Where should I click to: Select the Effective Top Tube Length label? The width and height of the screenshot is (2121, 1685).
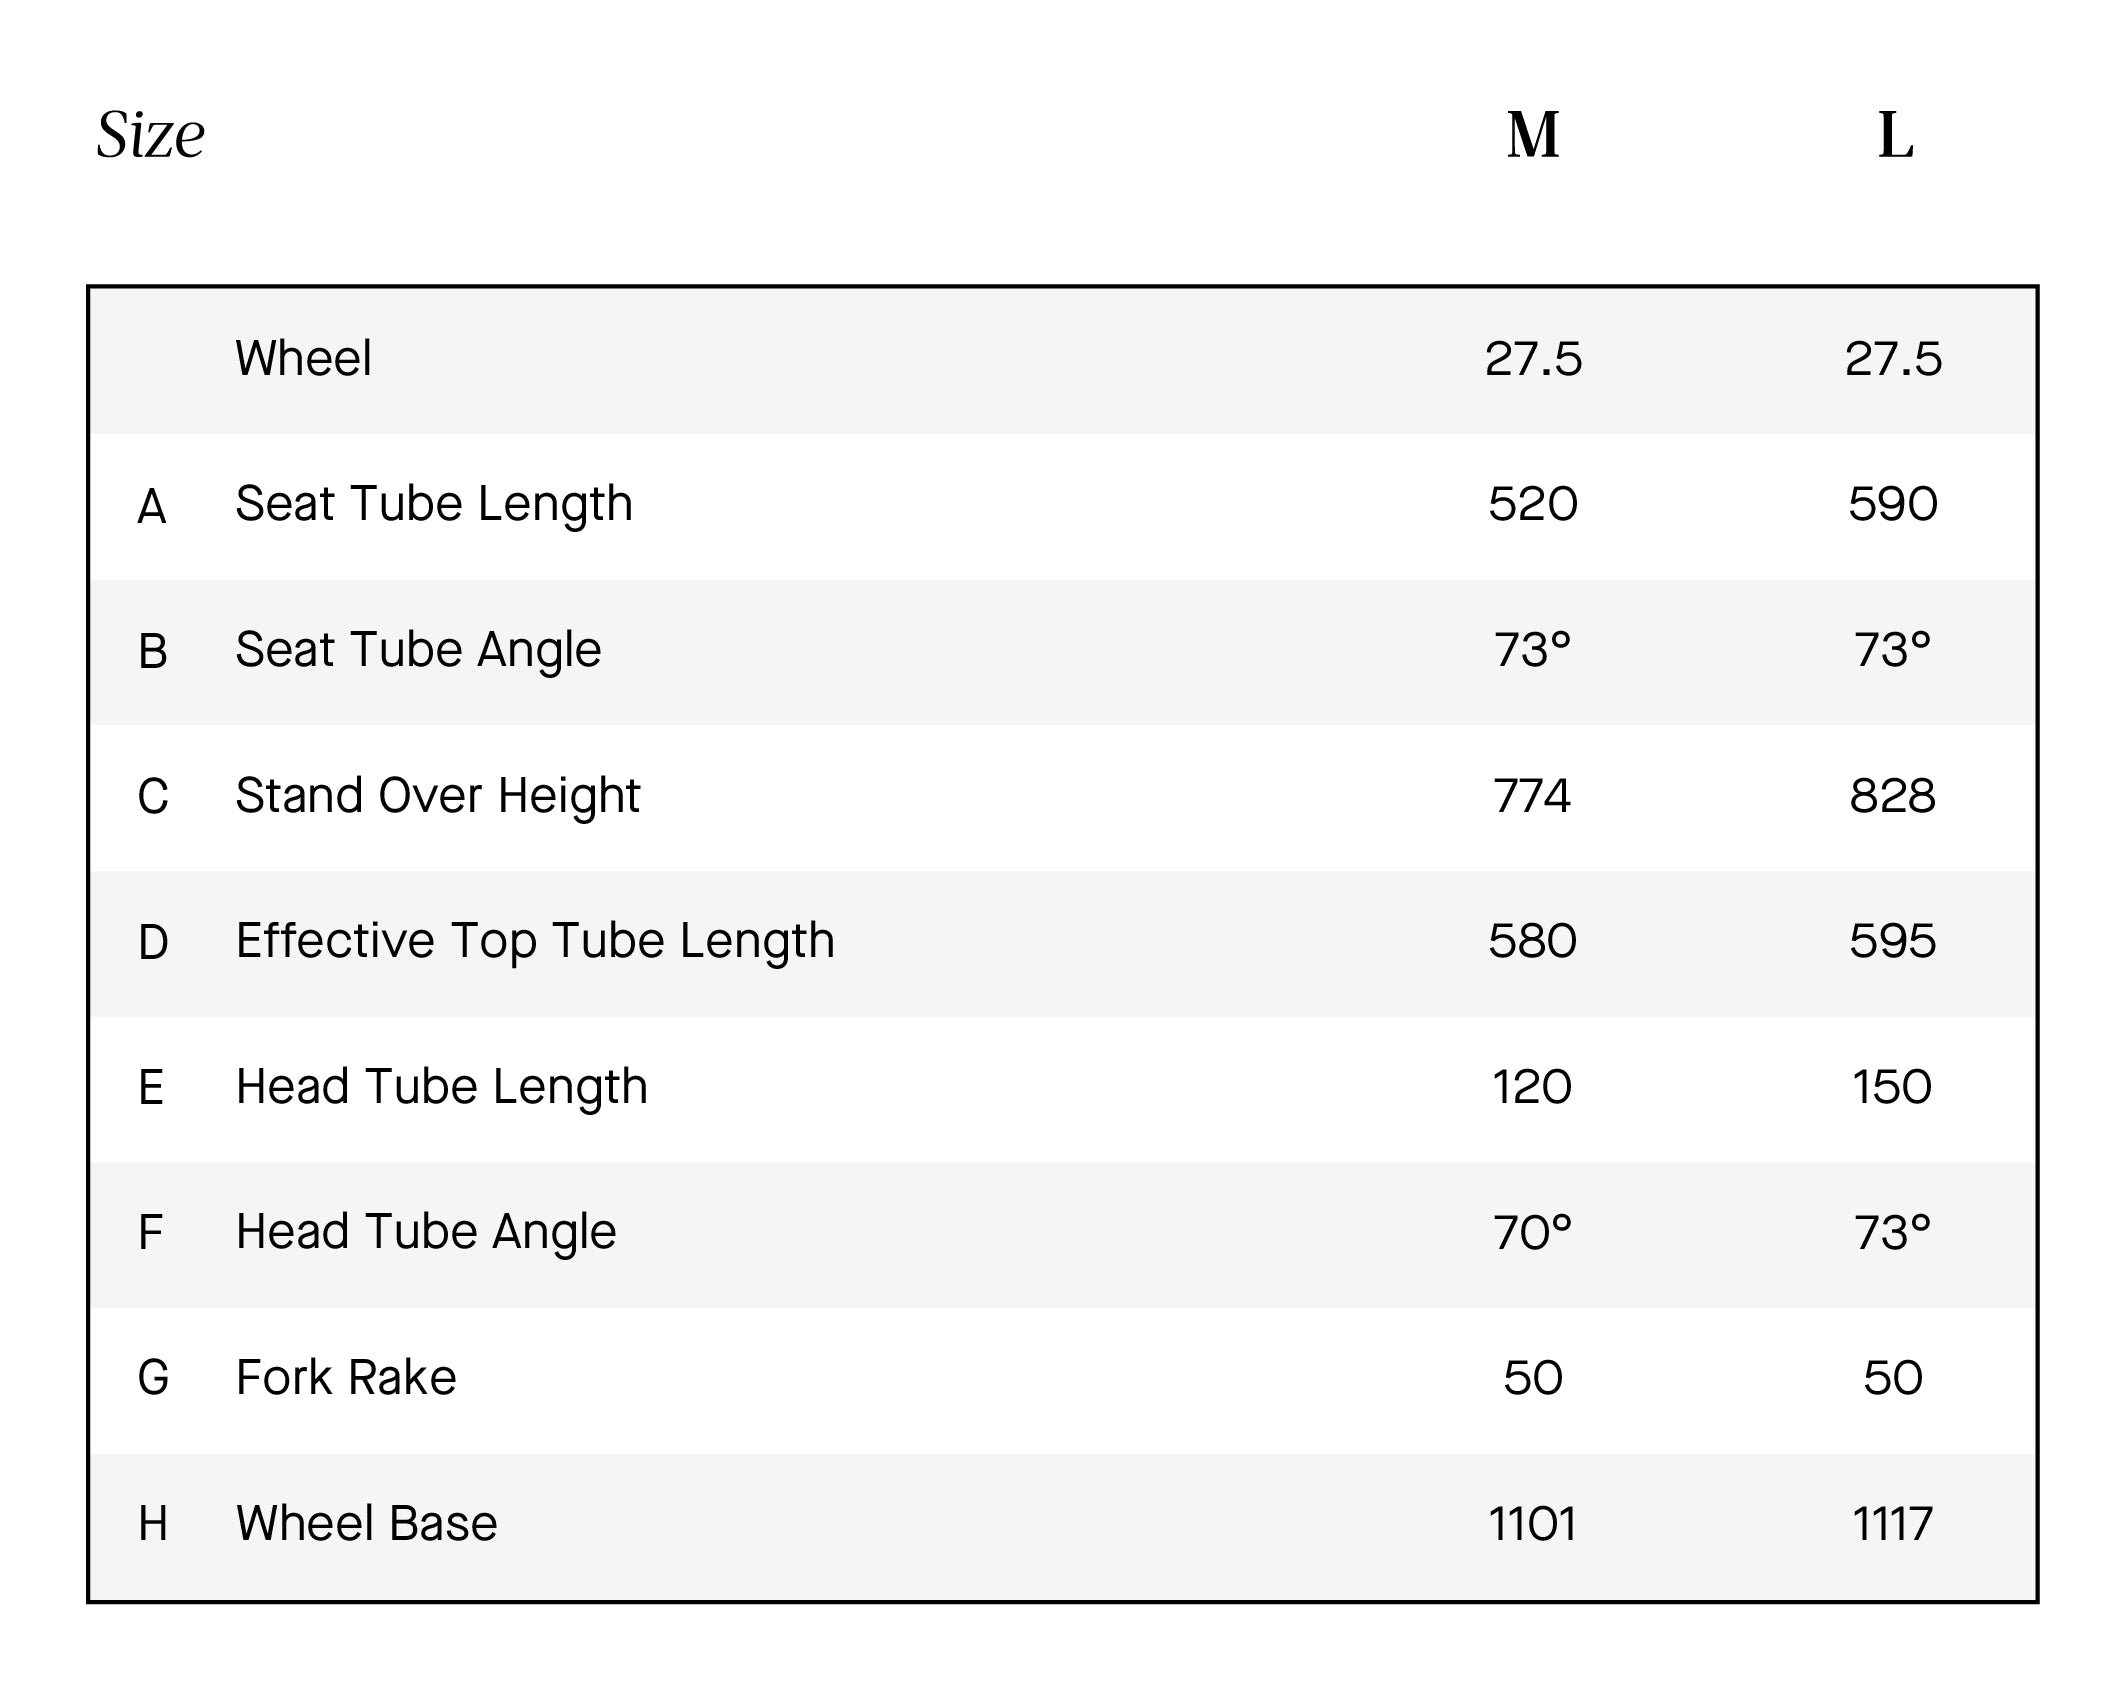535,940
